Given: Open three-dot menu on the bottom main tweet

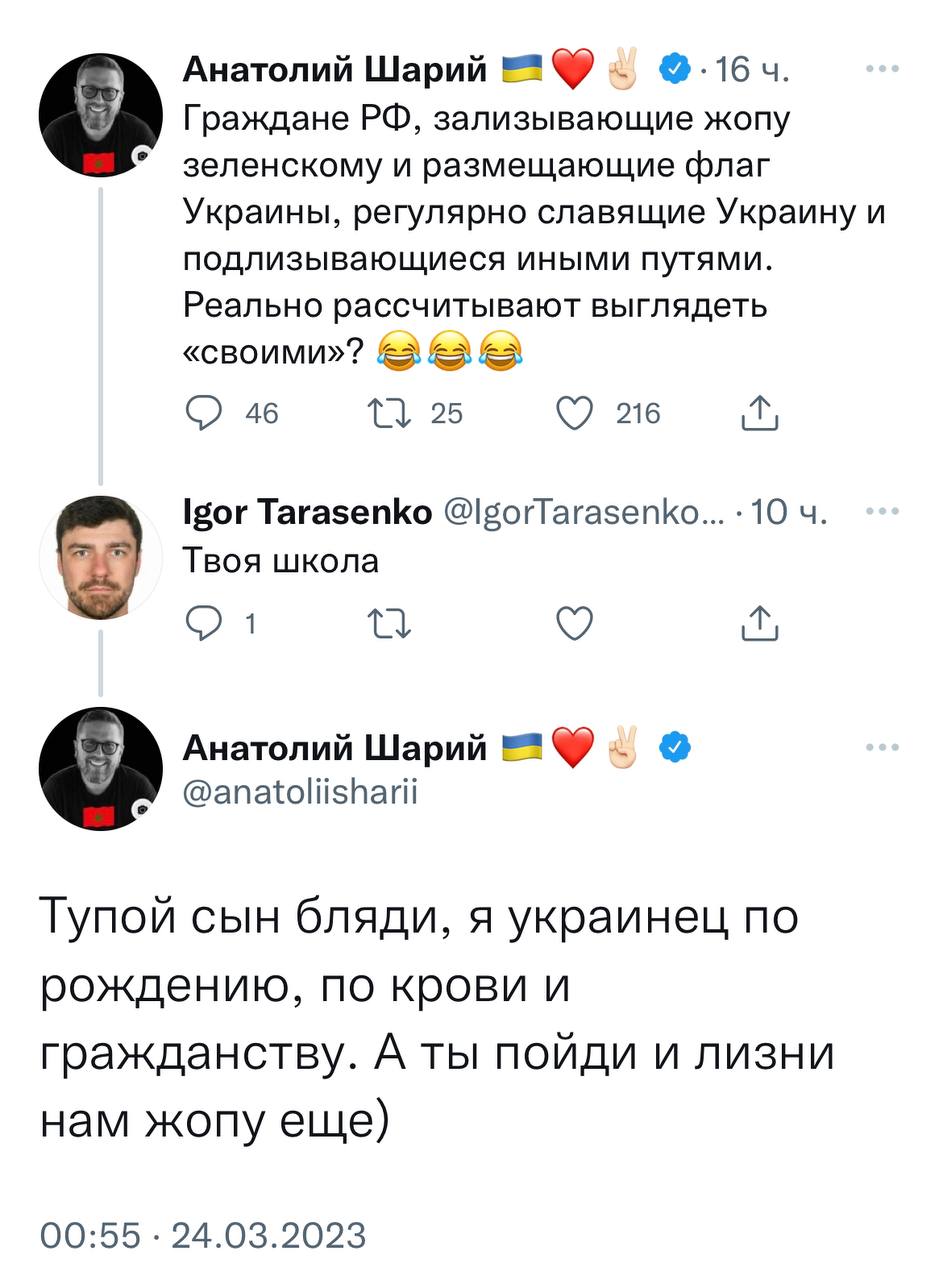Looking at the screenshot, I should (x=881, y=747).
